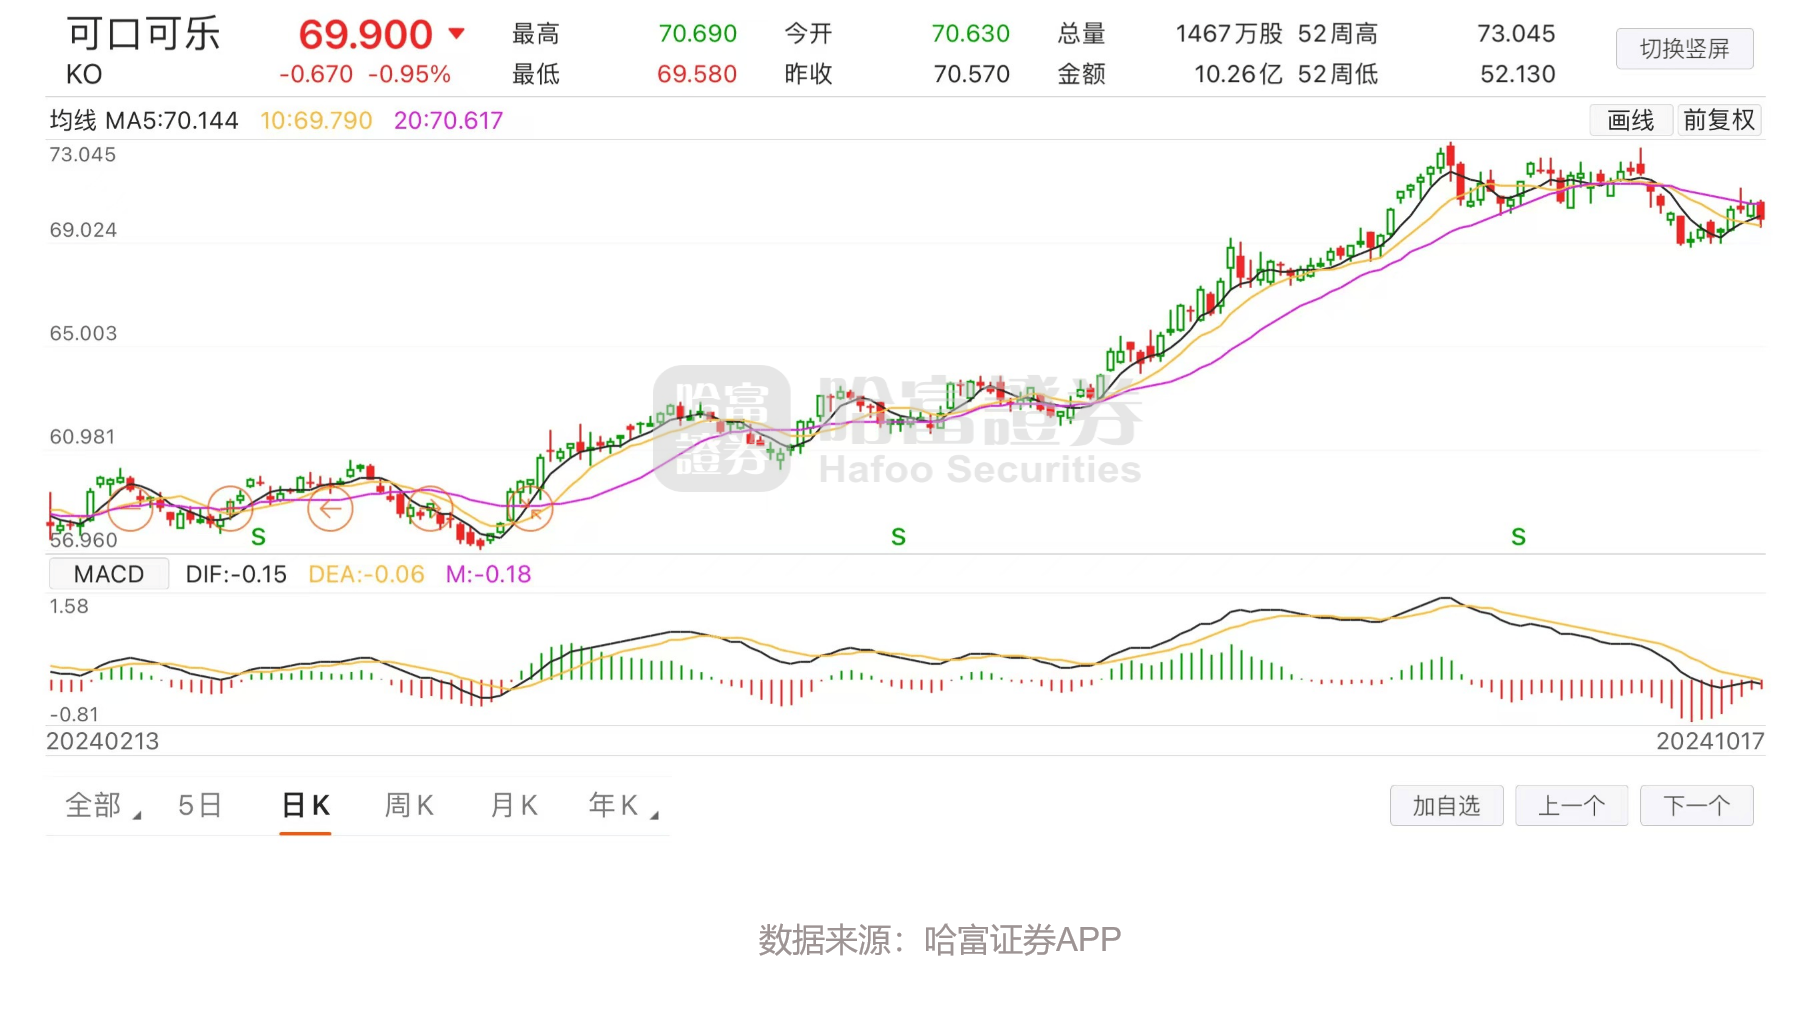Click the 10:69.790 moving average label

(x=316, y=121)
